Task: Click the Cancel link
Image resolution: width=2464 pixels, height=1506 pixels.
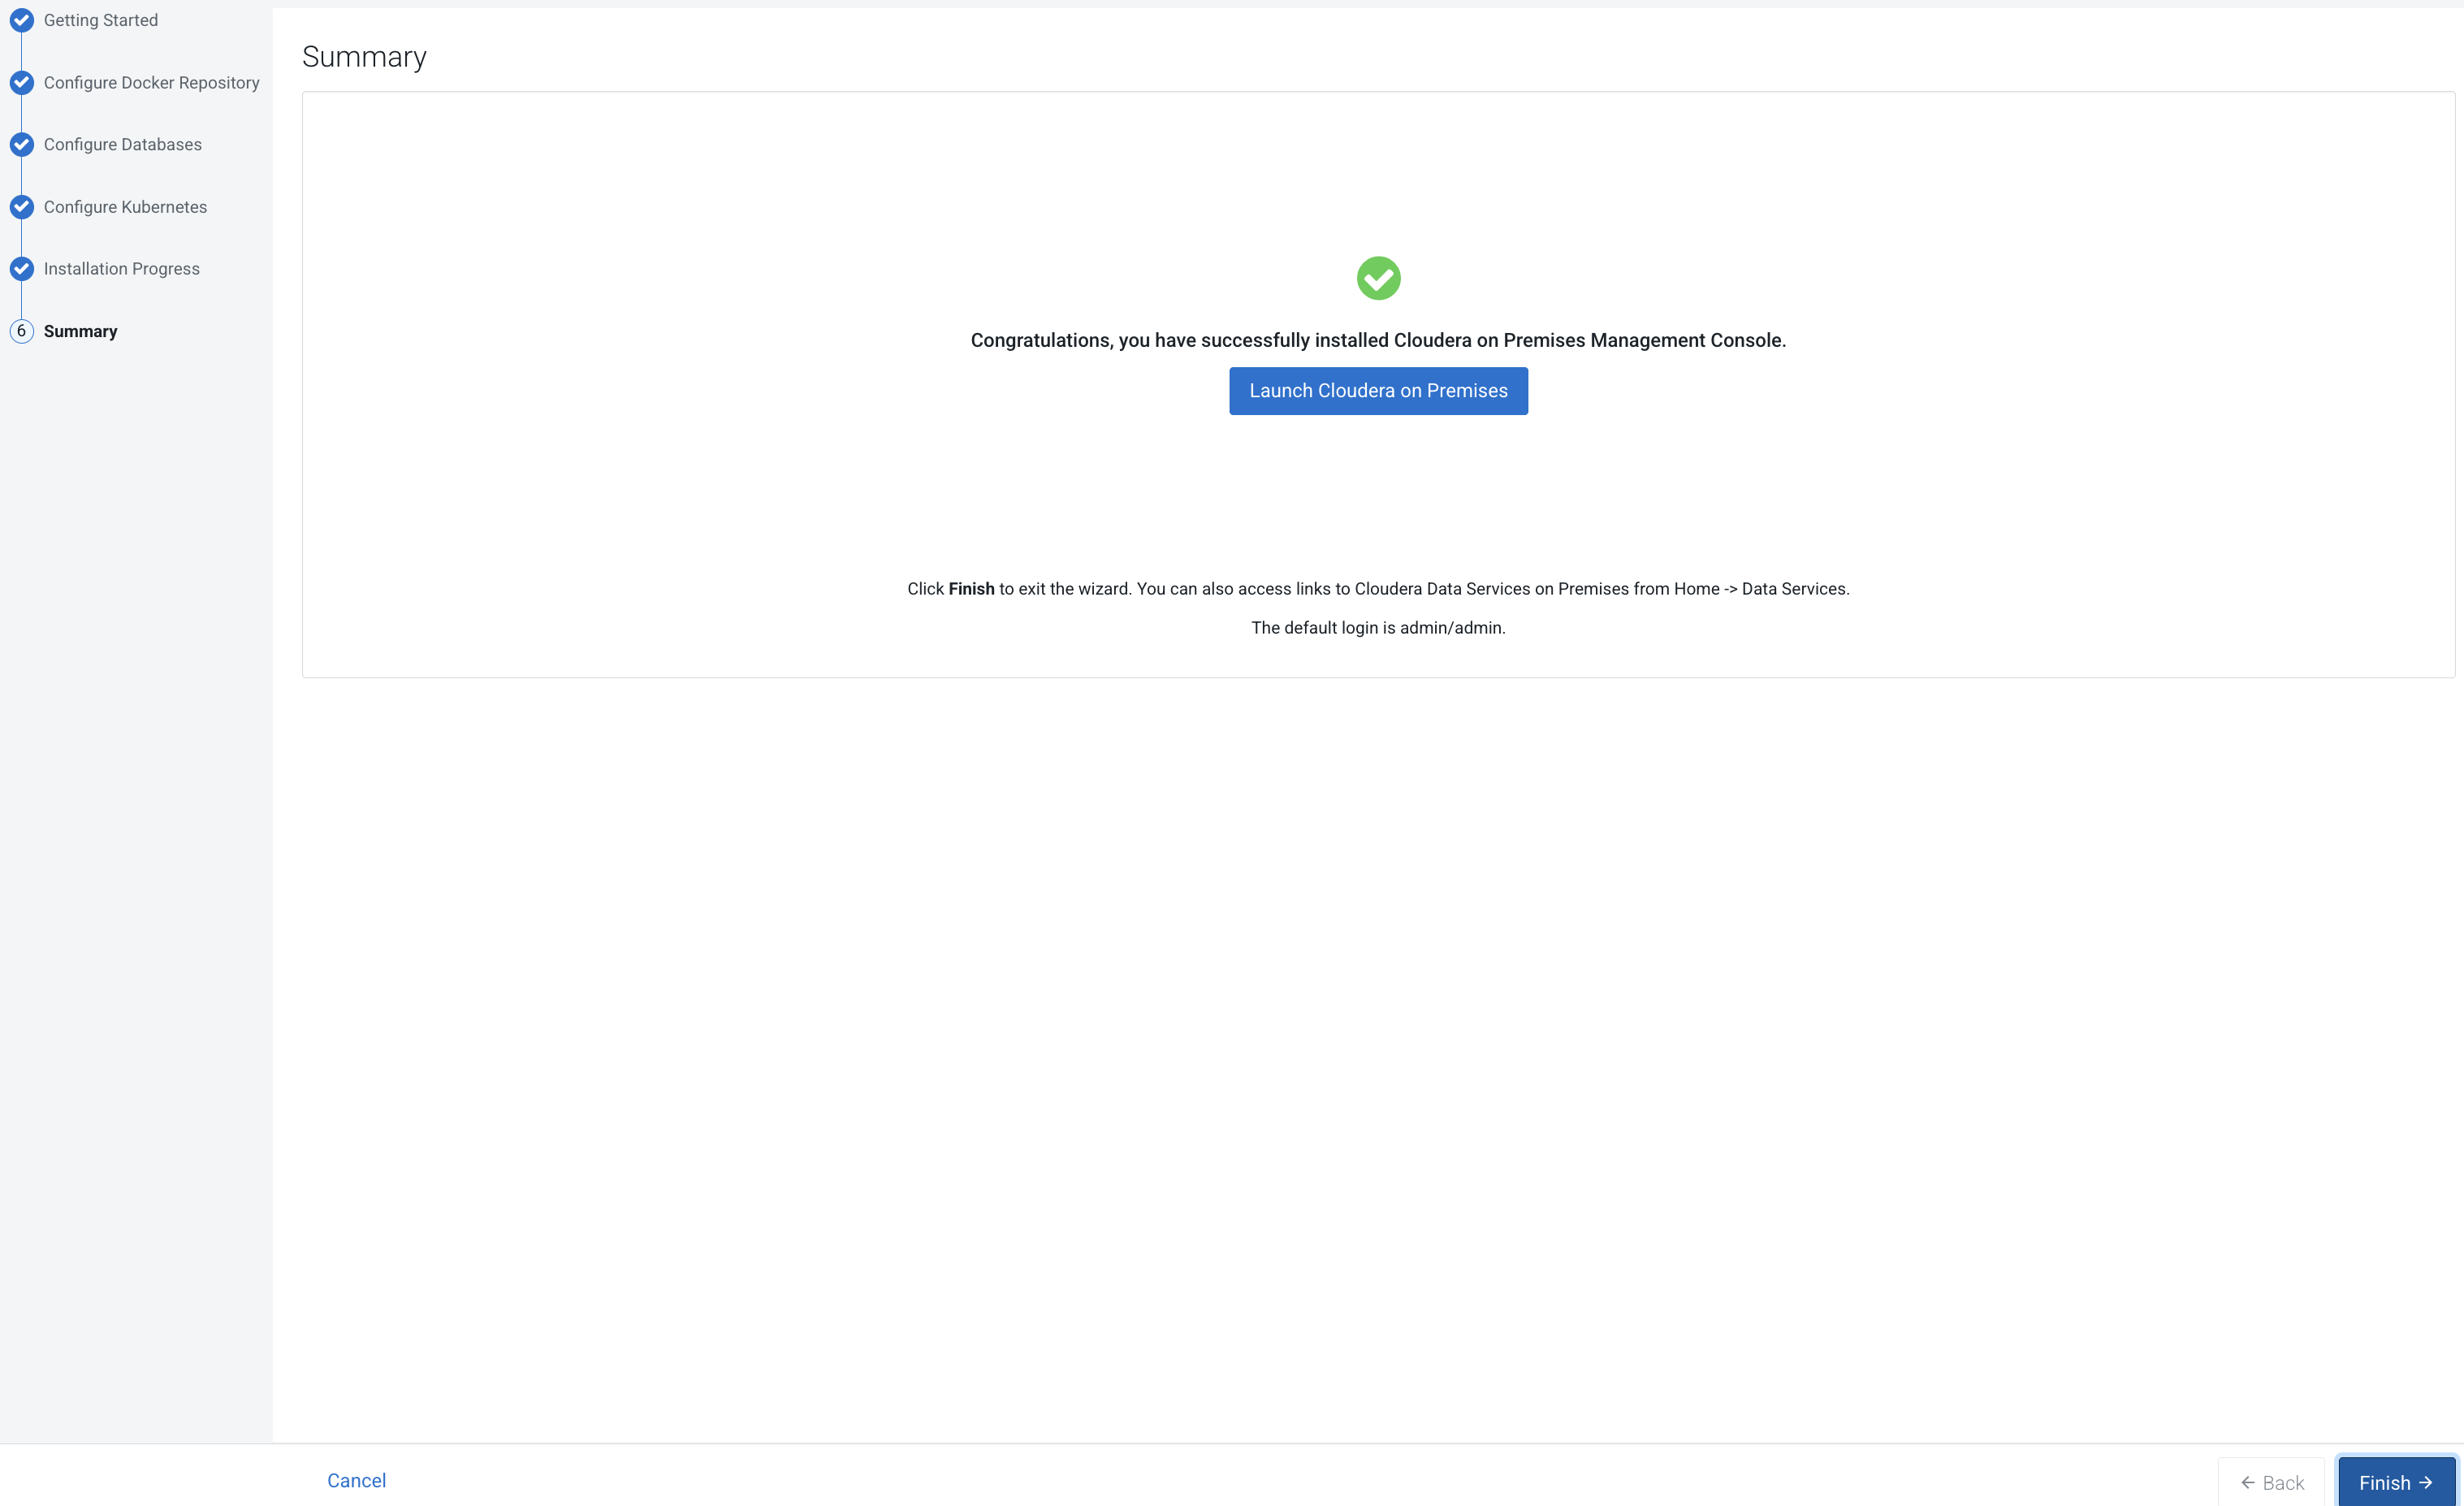Action: (x=356, y=1480)
